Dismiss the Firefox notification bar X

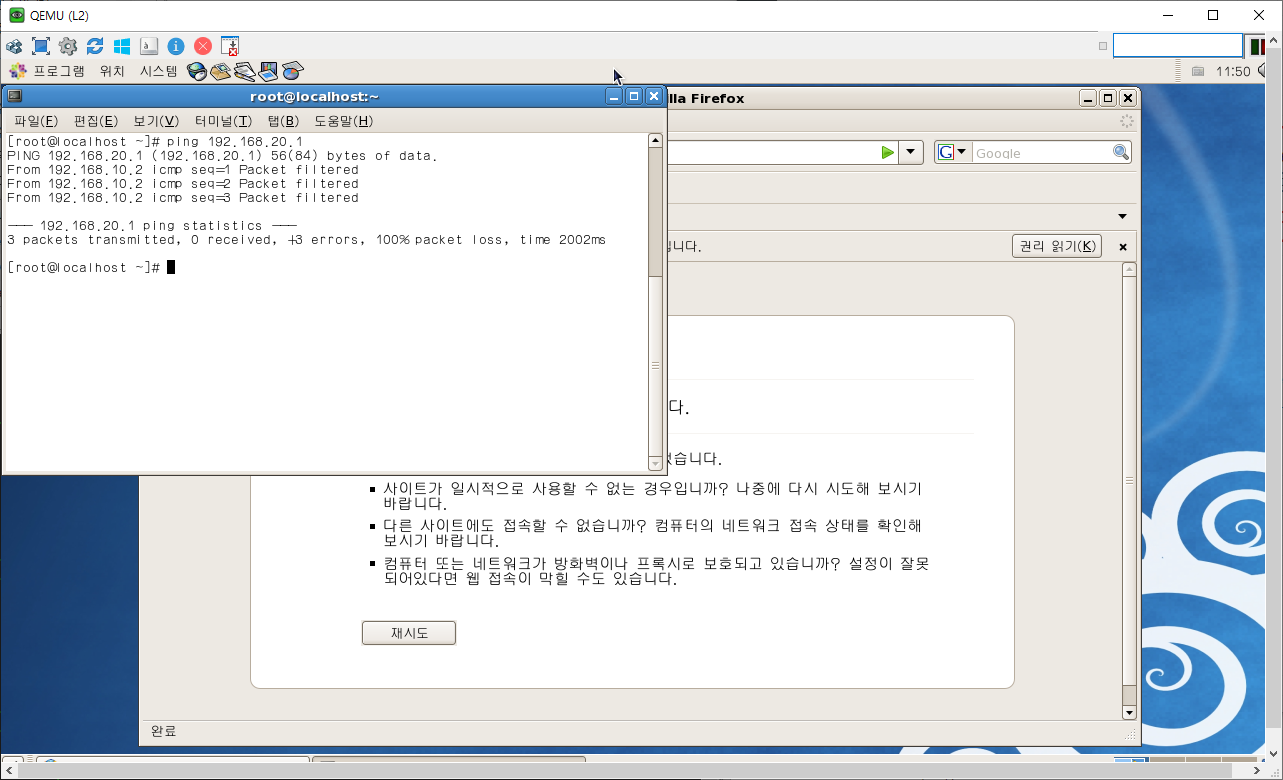point(1122,246)
